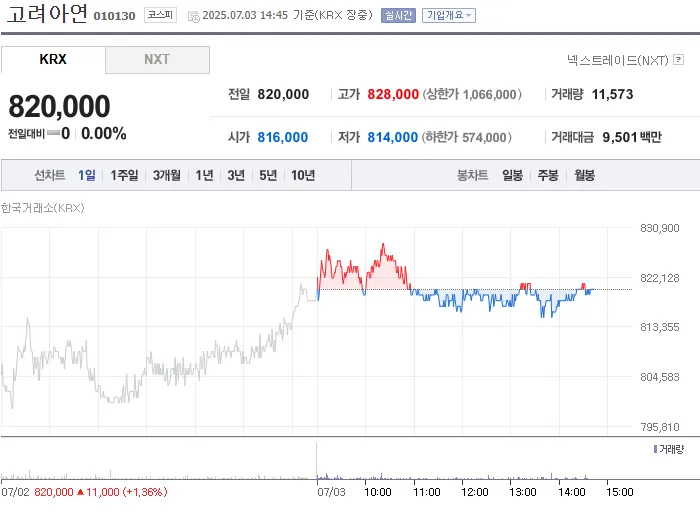Click the 넥스트레이드(NXT) link
The height and width of the screenshot is (515, 700).
click(618, 60)
